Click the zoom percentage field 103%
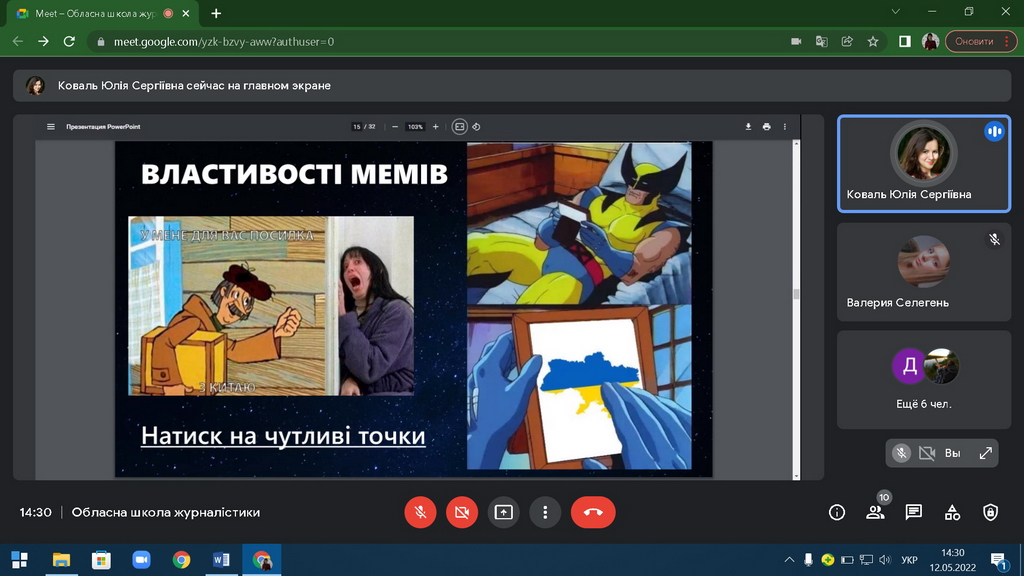 click(x=415, y=127)
